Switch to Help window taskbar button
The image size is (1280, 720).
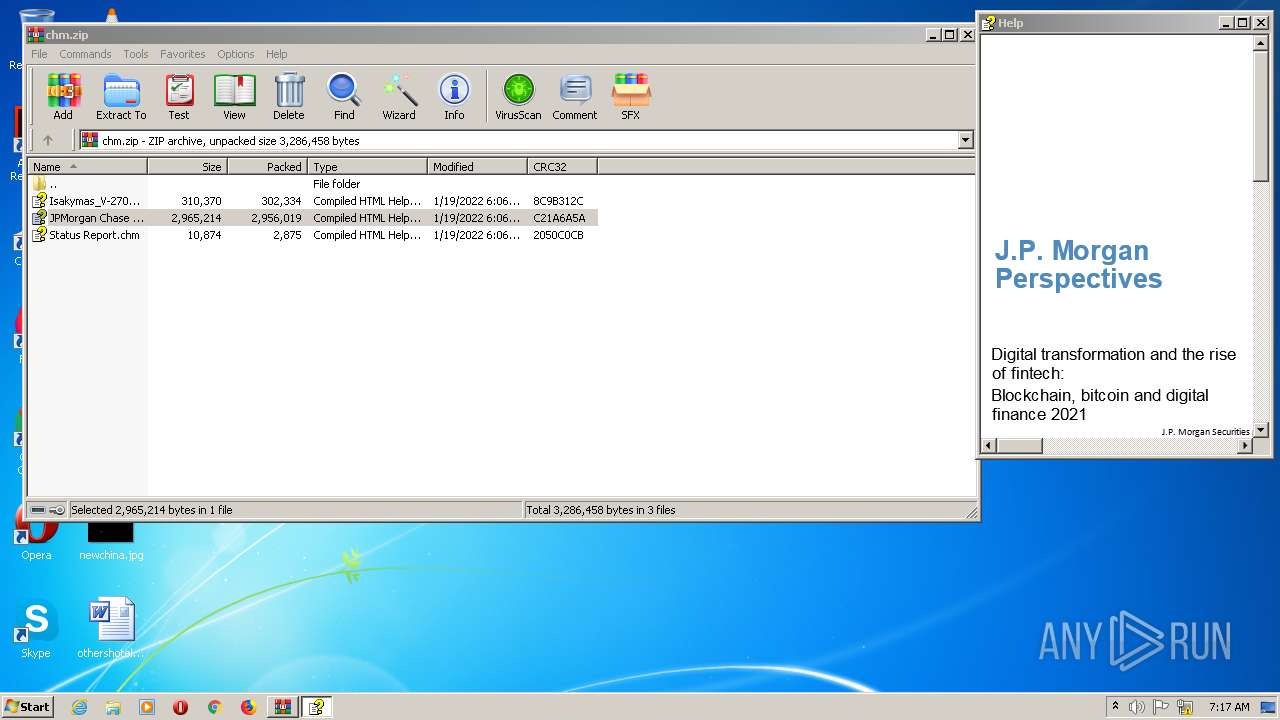pyautogui.click(x=316, y=707)
